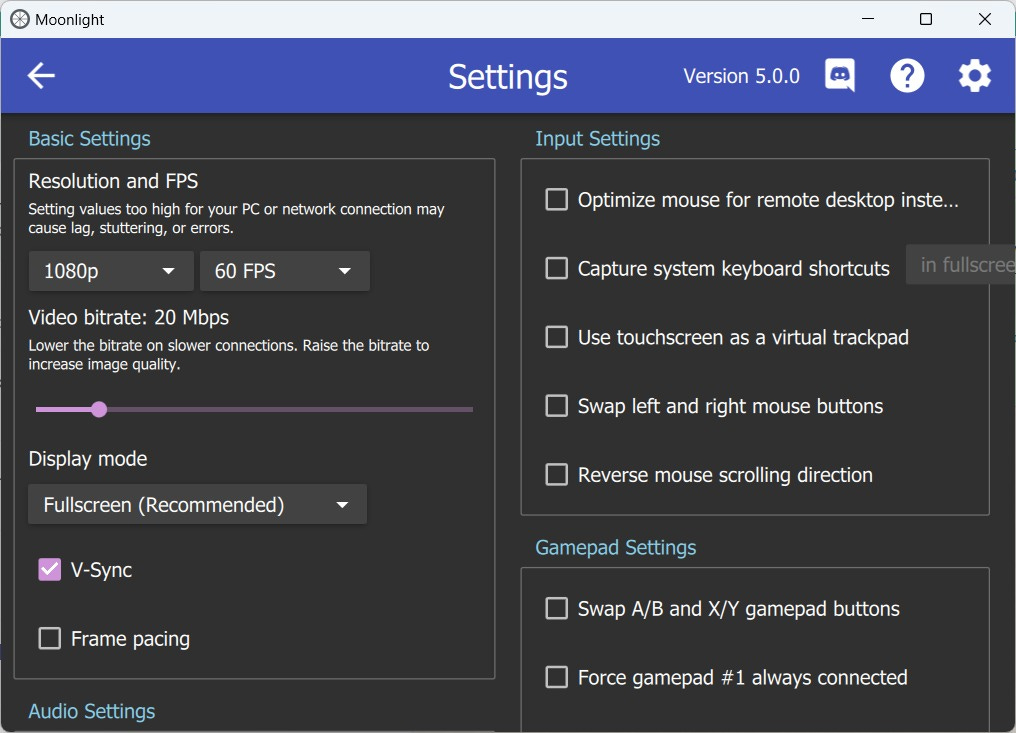Check Capture system keyboard shortcuts
This screenshot has width=1016, height=733.
tap(557, 268)
